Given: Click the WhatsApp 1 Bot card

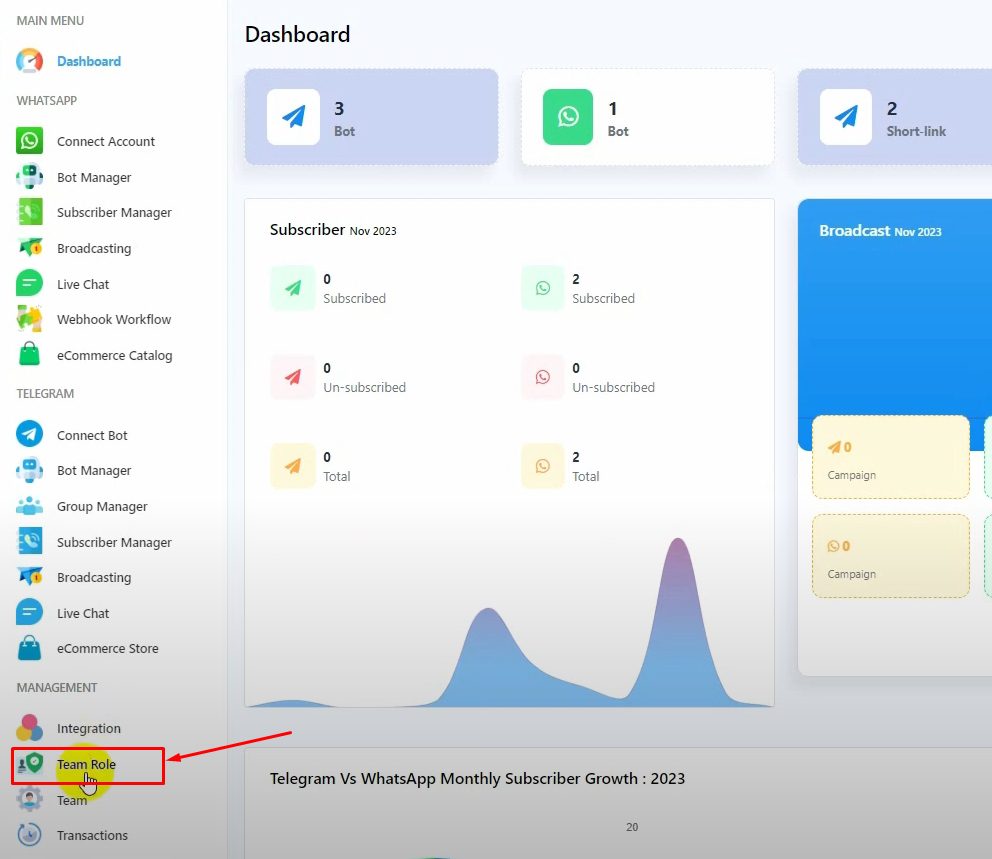Looking at the screenshot, I should click(647, 117).
